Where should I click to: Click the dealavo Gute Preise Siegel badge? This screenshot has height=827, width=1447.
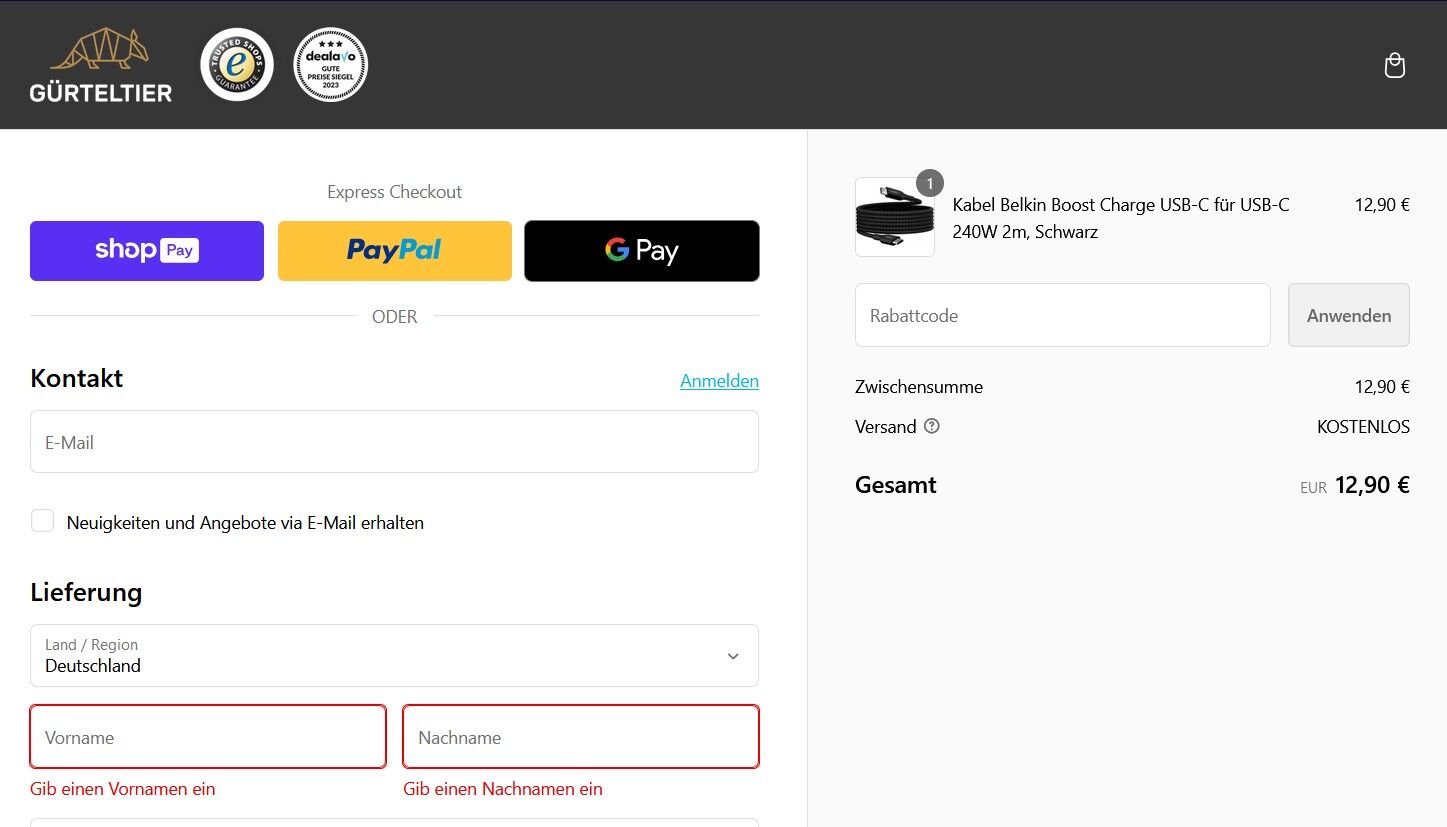331,65
